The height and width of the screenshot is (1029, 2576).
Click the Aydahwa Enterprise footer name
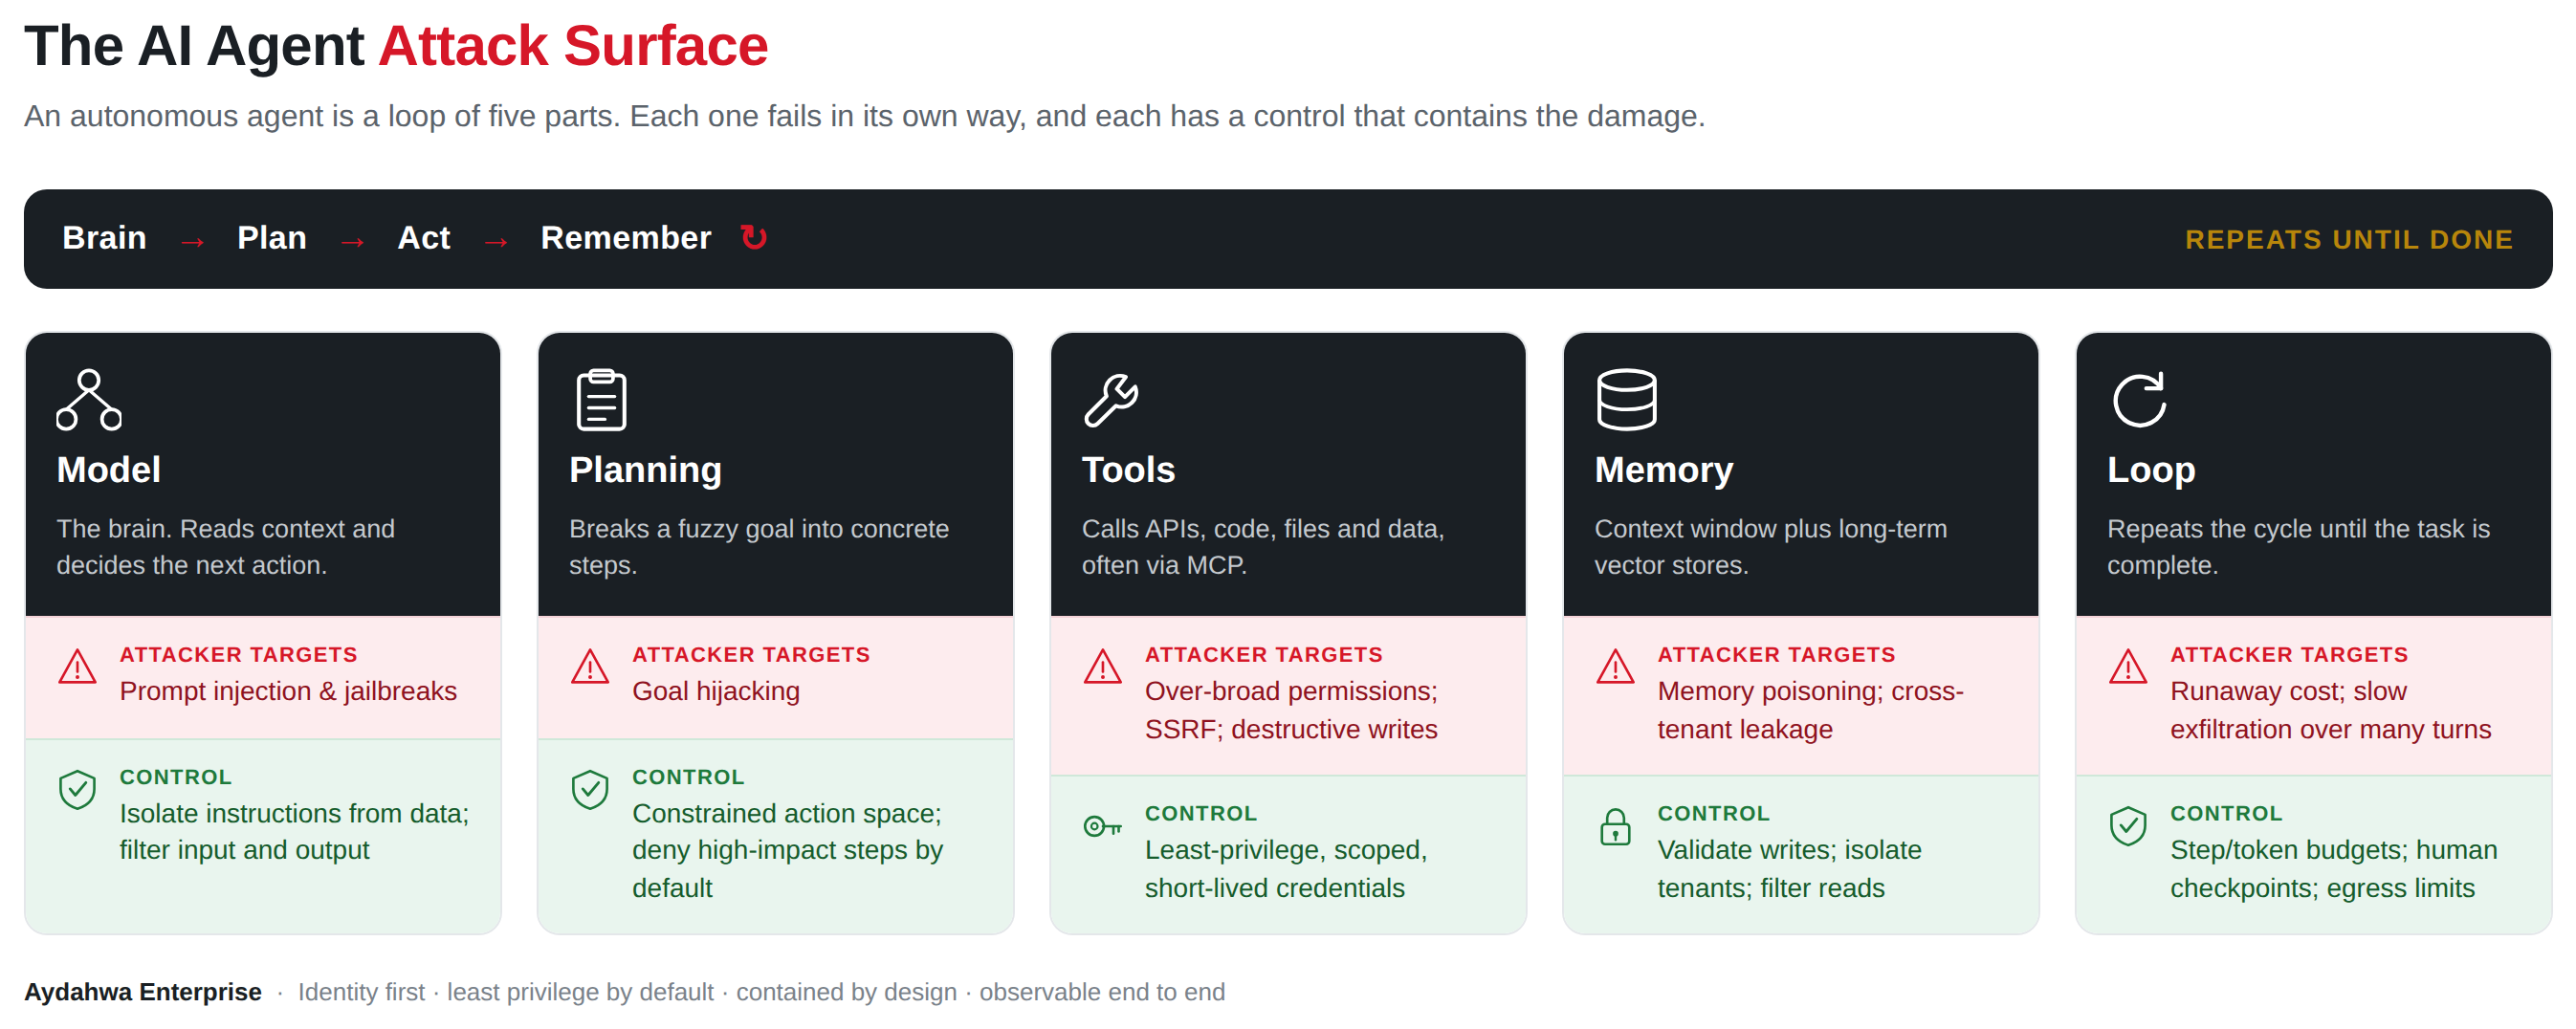click(x=143, y=991)
